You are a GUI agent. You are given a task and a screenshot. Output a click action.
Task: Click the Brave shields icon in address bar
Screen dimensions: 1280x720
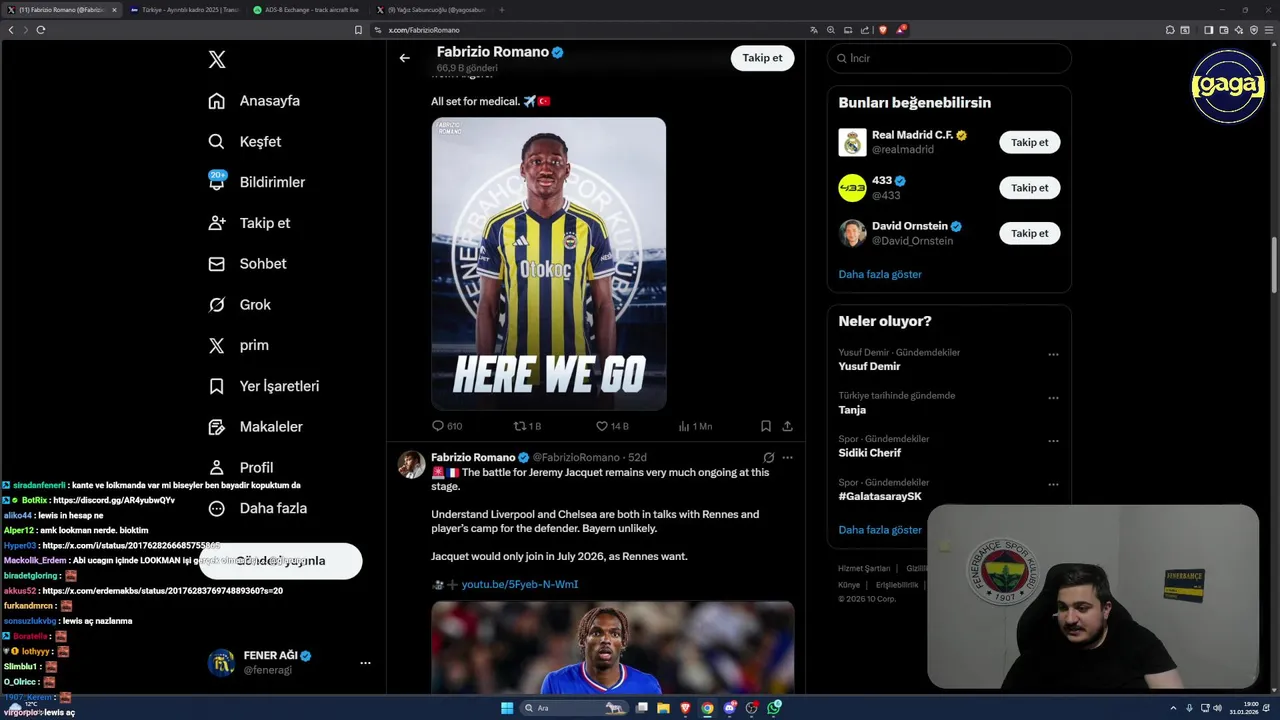pyautogui.click(x=883, y=30)
